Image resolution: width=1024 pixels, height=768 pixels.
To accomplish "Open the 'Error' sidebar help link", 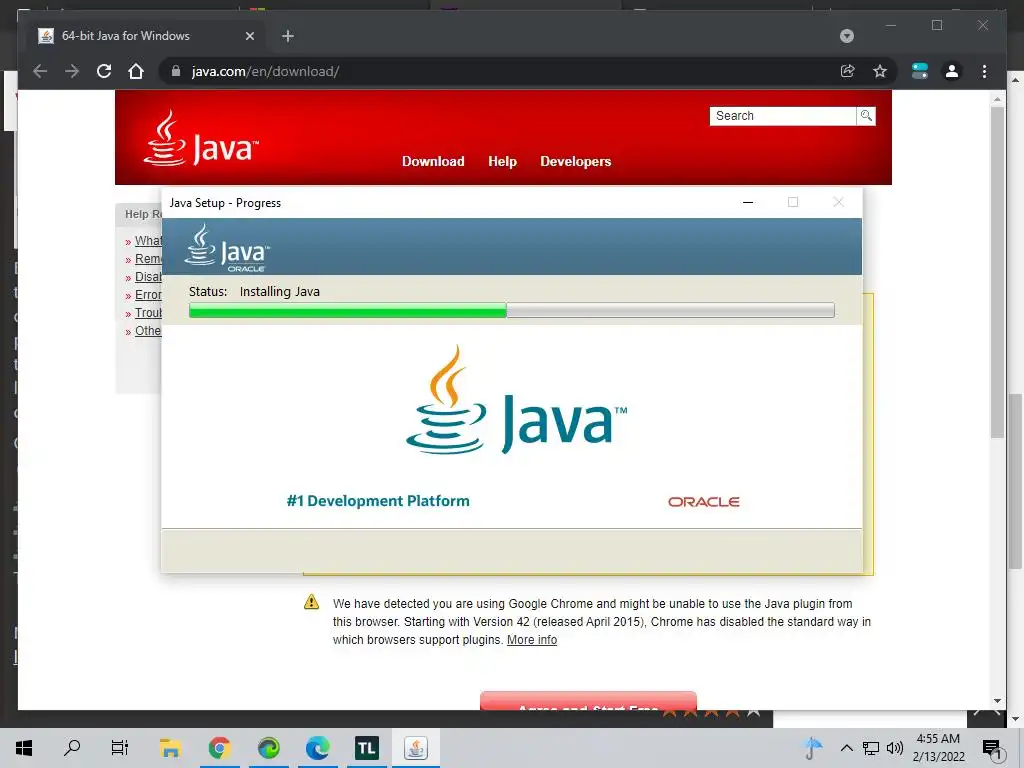I will (x=148, y=295).
